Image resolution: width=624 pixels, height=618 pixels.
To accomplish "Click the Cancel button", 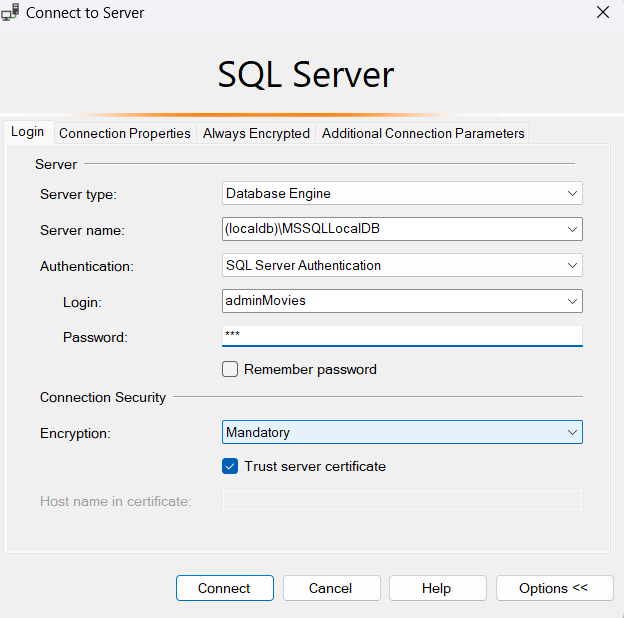I will tap(332, 588).
